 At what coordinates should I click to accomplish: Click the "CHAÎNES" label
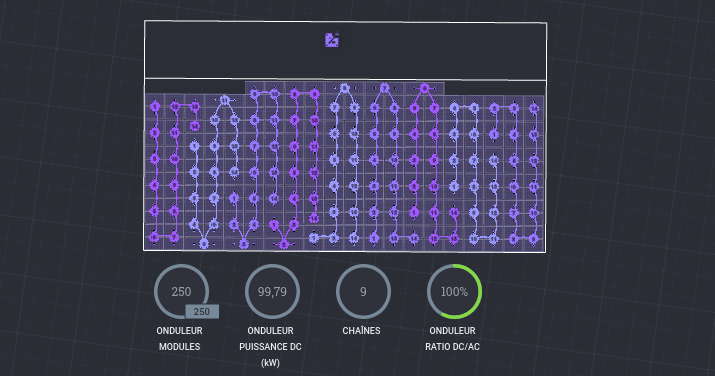[x=362, y=330]
